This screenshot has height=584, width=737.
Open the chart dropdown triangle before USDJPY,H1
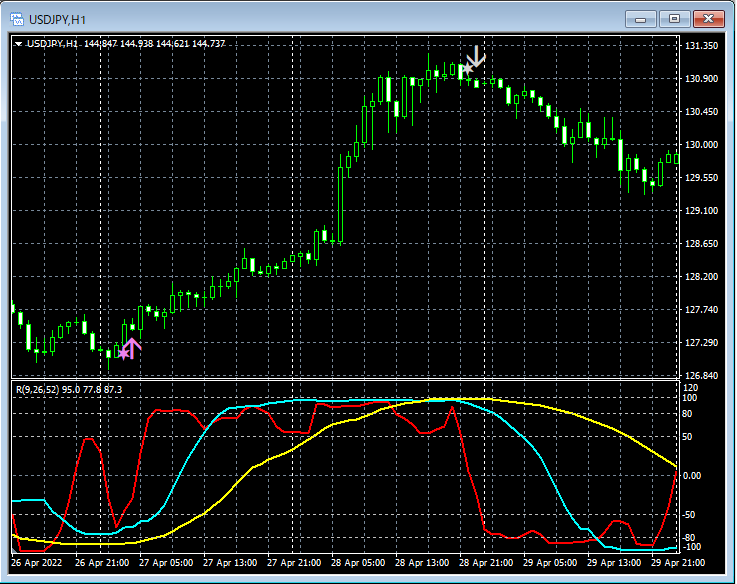19,43
